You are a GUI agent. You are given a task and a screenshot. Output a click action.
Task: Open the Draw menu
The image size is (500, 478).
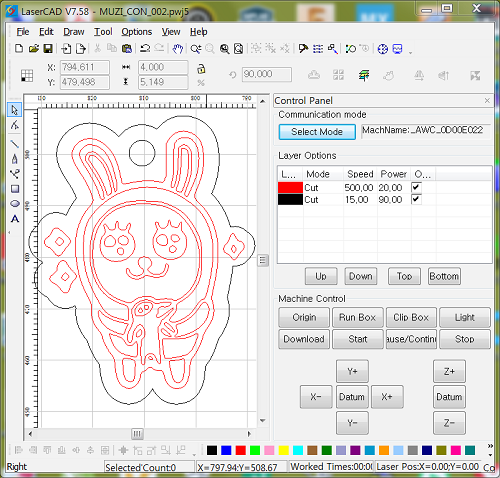click(x=74, y=32)
